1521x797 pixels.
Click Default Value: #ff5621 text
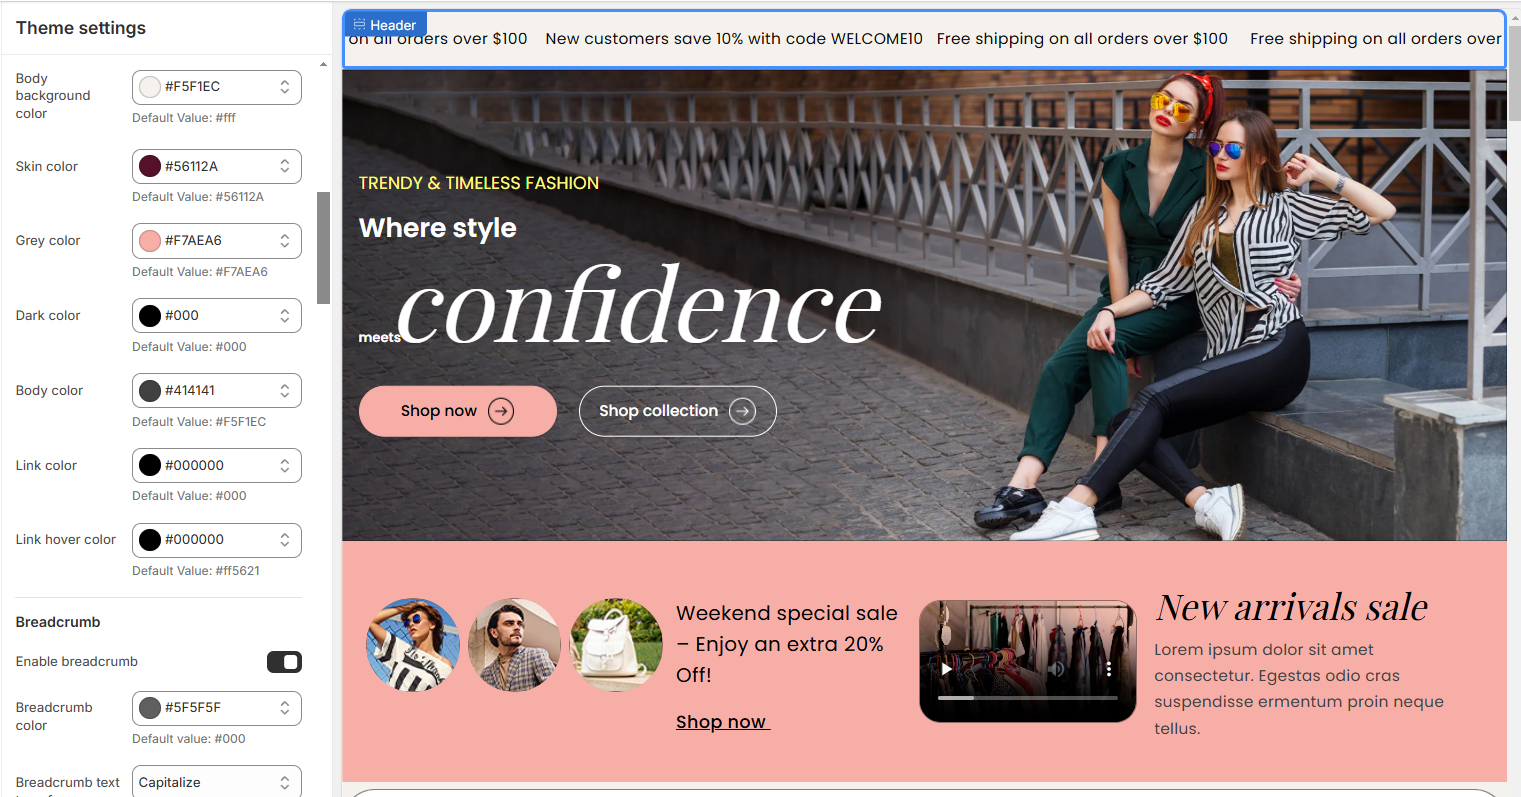click(x=196, y=571)
